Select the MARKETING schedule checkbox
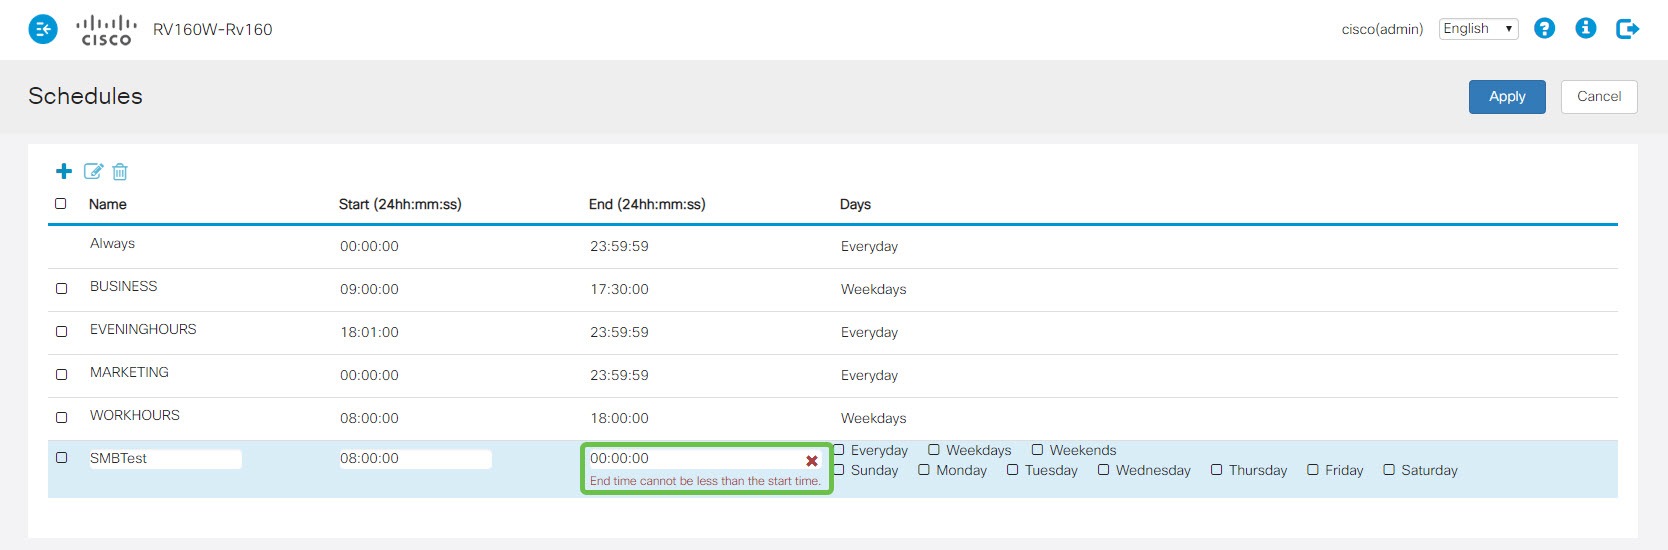1668x550 pixels. coord(62,374)
